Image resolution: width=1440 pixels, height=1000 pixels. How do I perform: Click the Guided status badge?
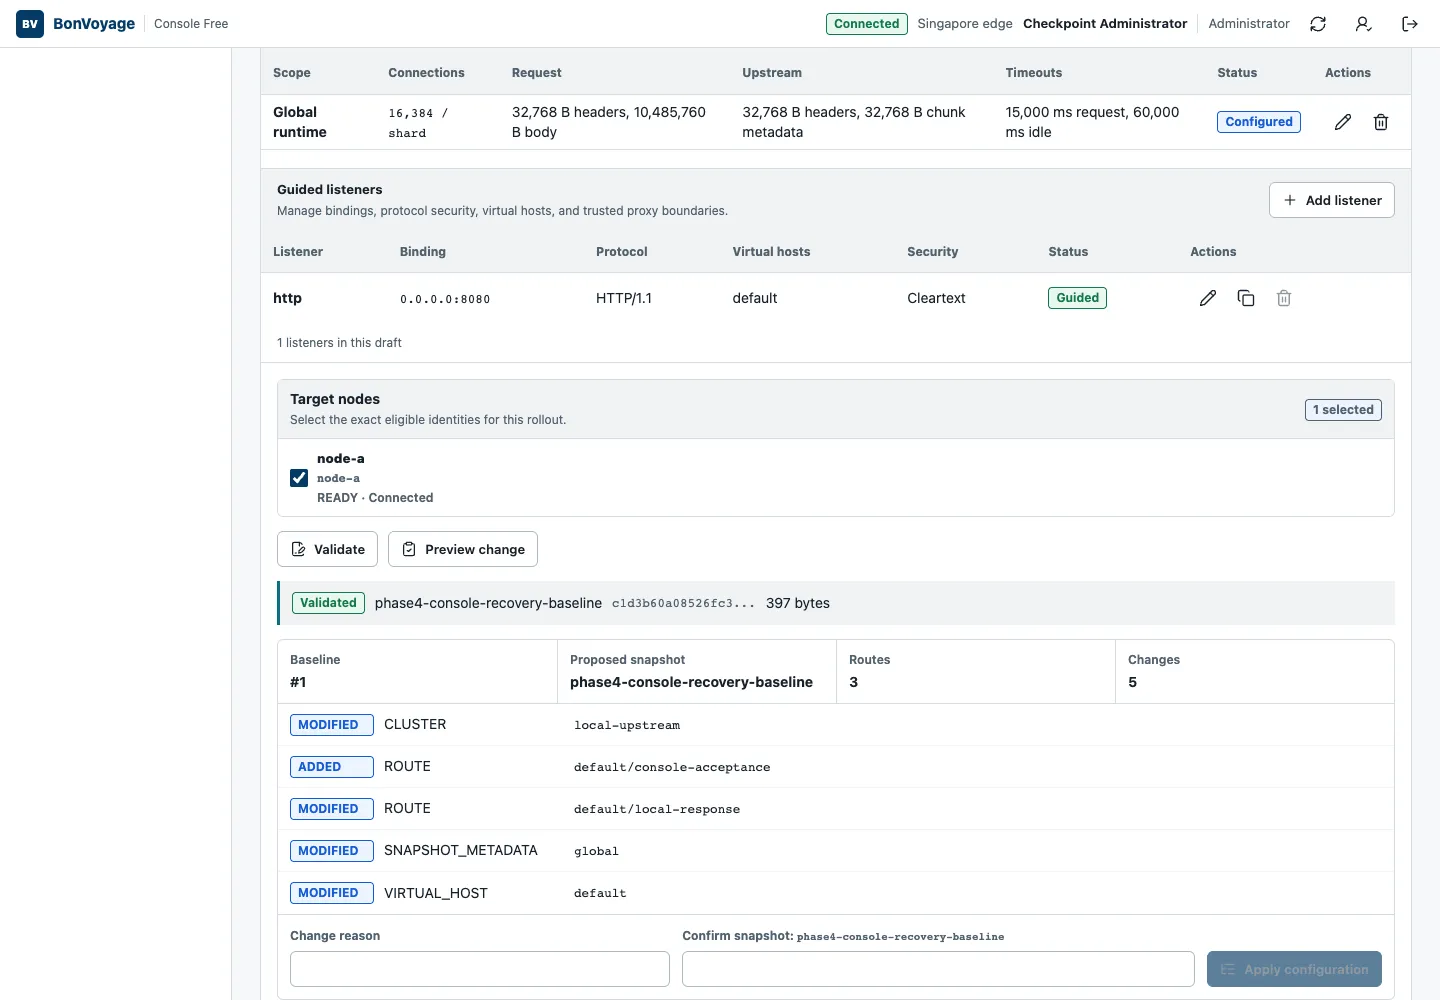pos(1077,298)
